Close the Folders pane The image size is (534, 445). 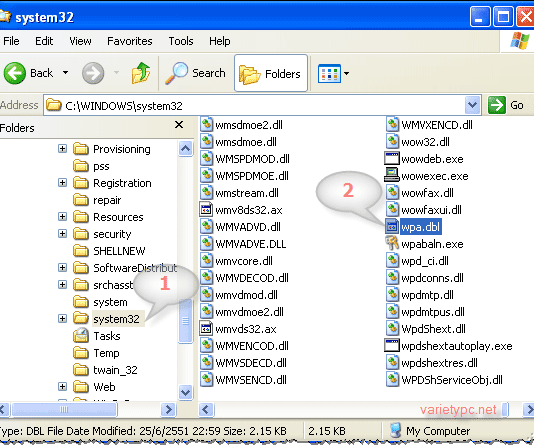pyautogui.click(x=179, y=125)
